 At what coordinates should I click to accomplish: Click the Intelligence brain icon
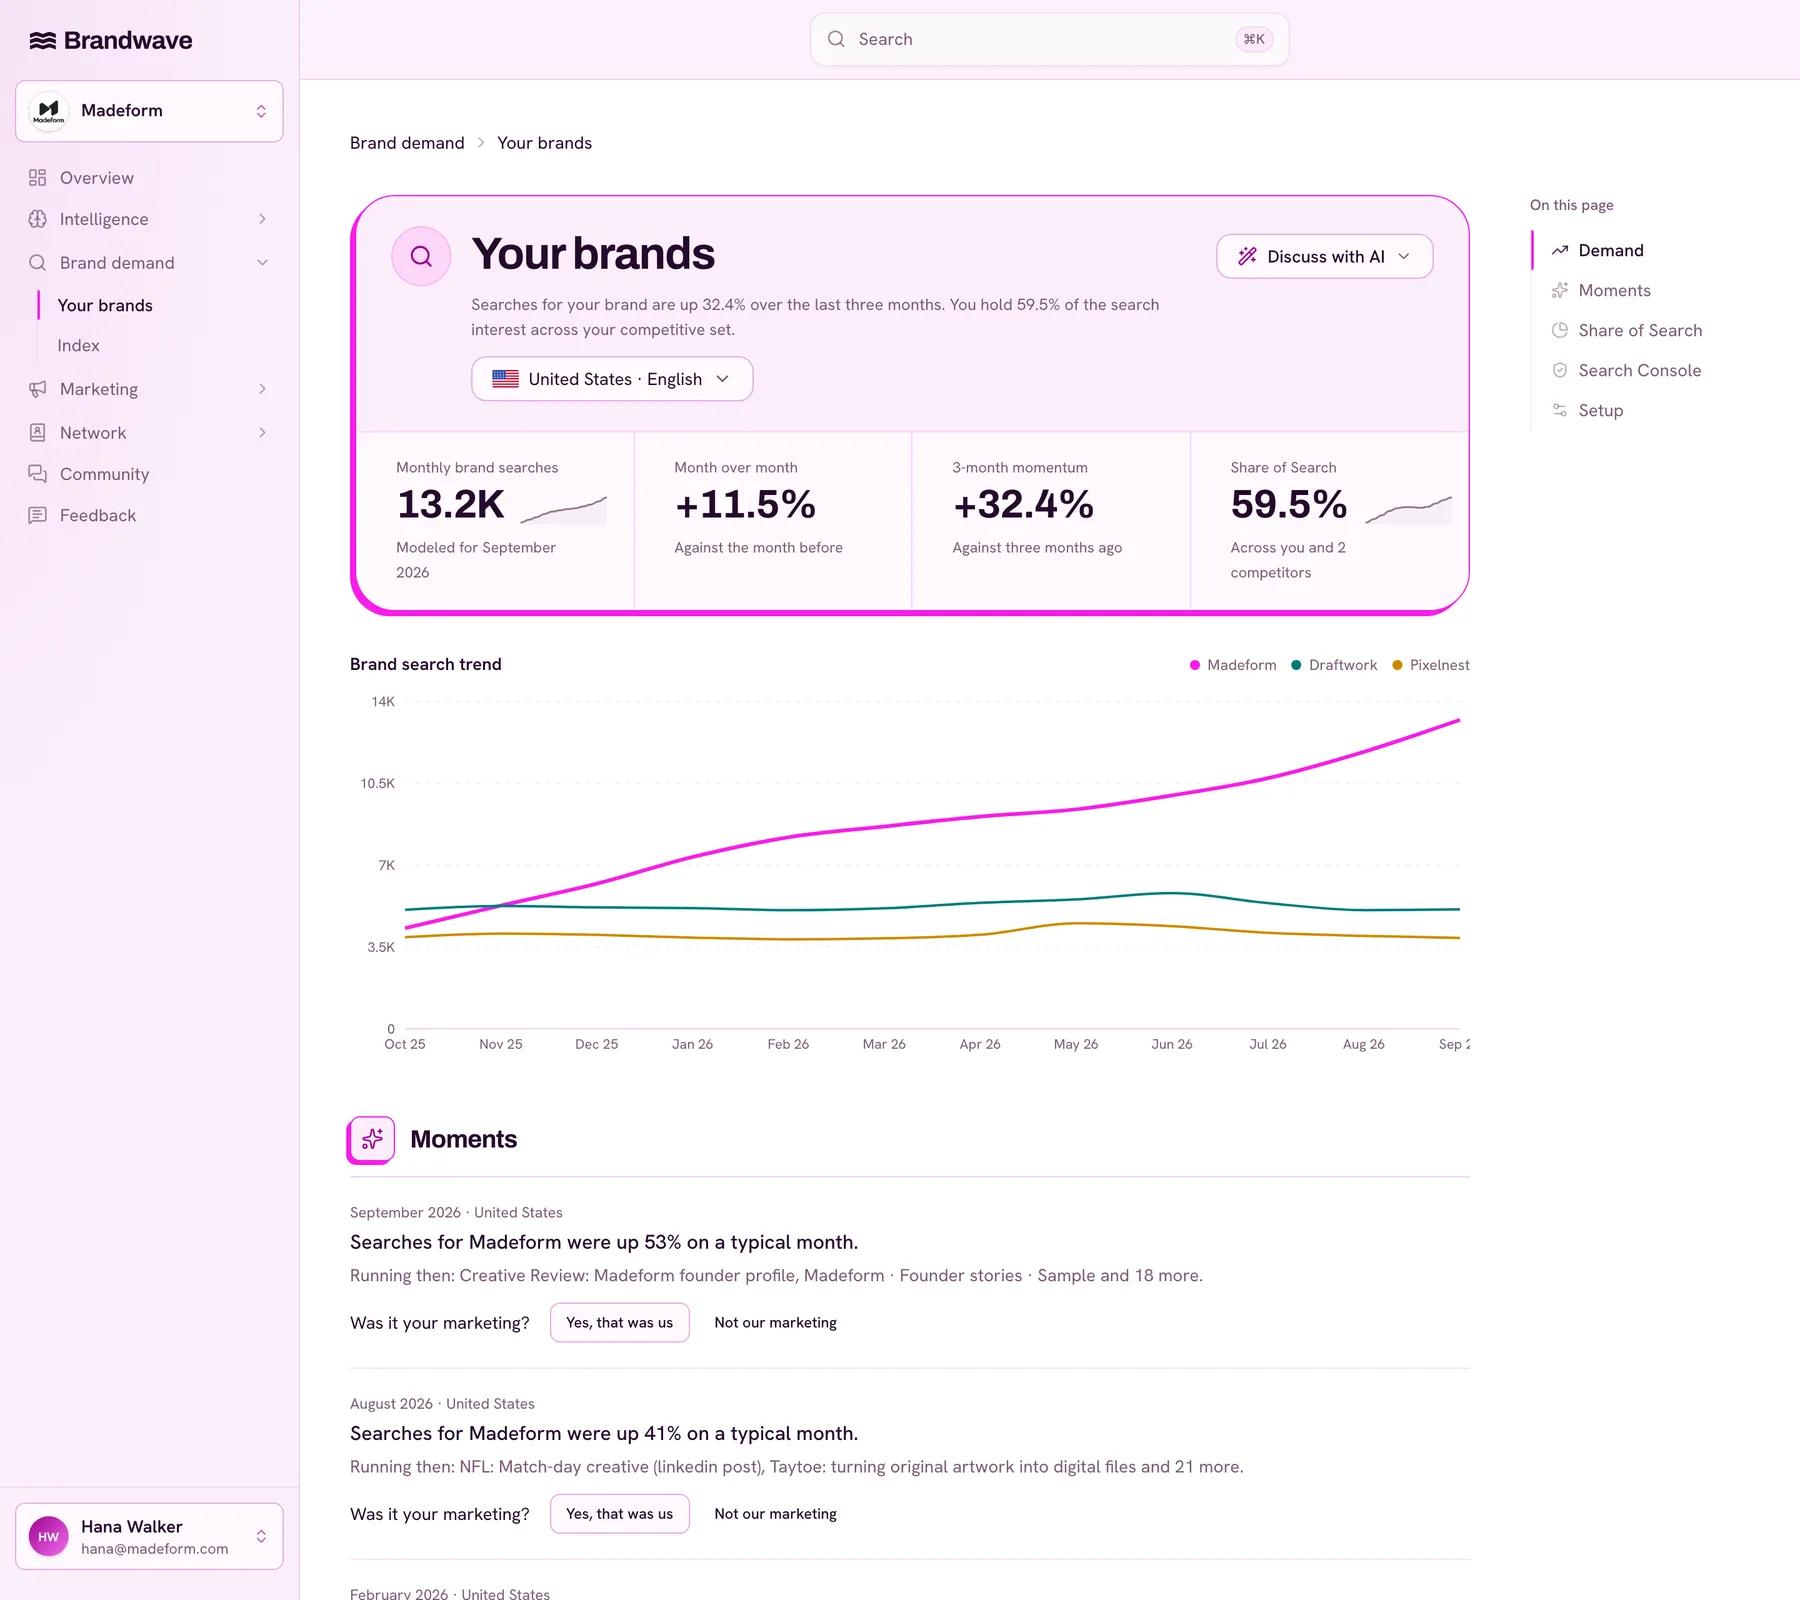pyautogui.click(x=38, y=219)
